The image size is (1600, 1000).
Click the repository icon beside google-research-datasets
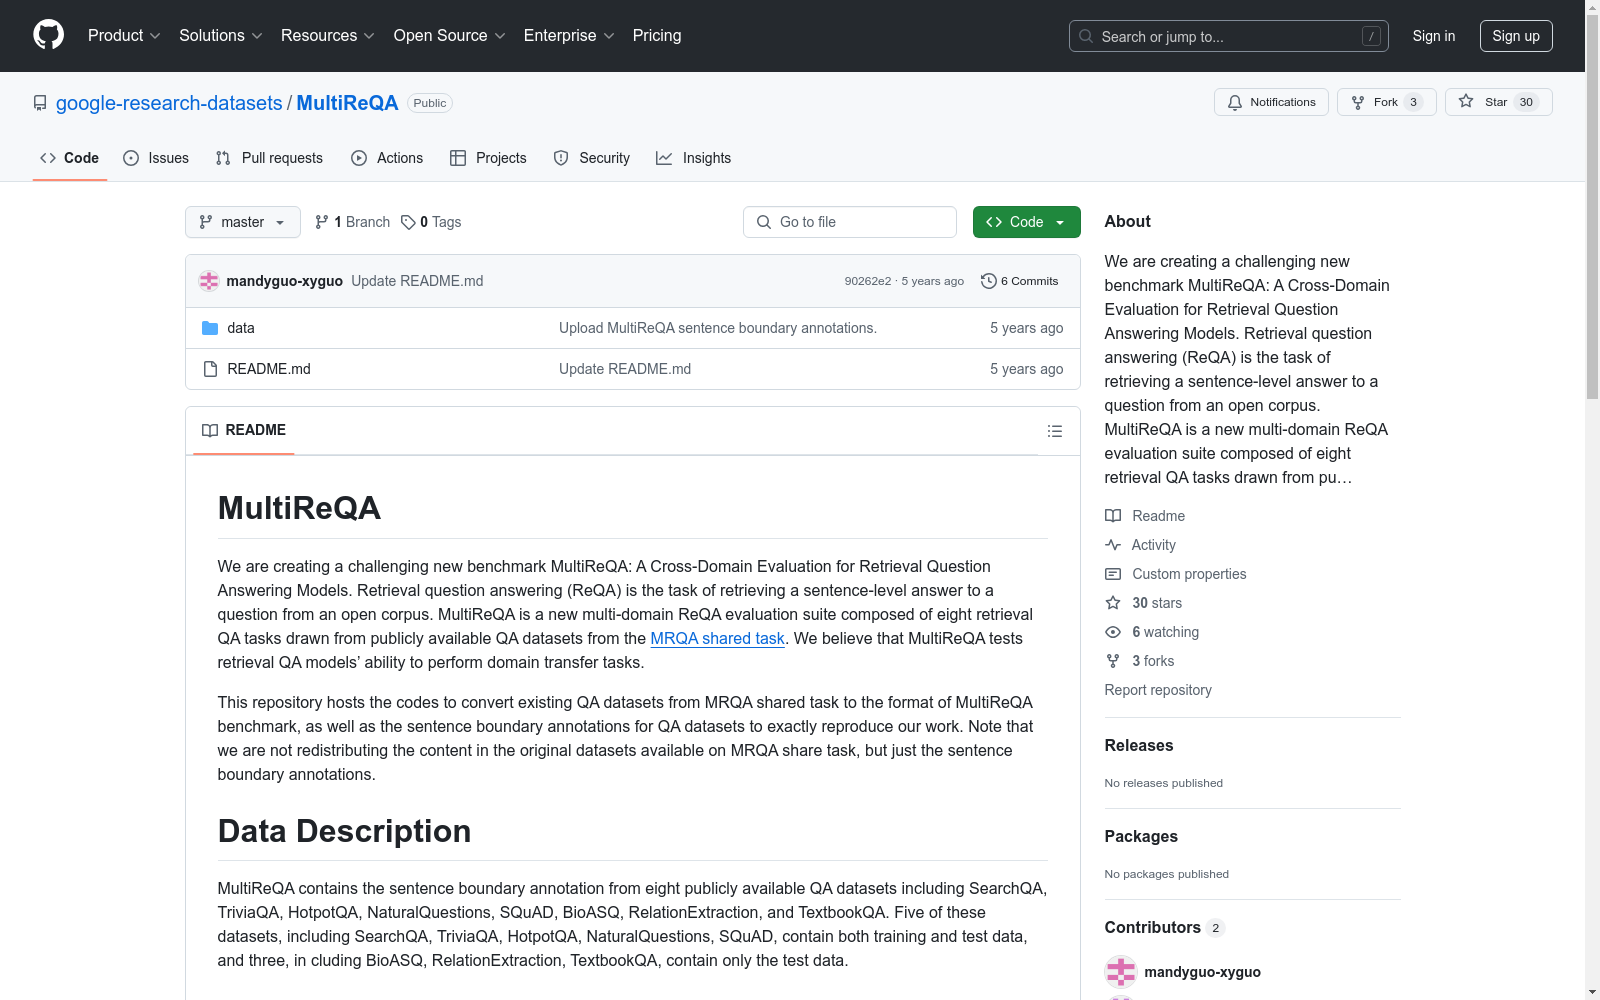click(x=40, y=103)
